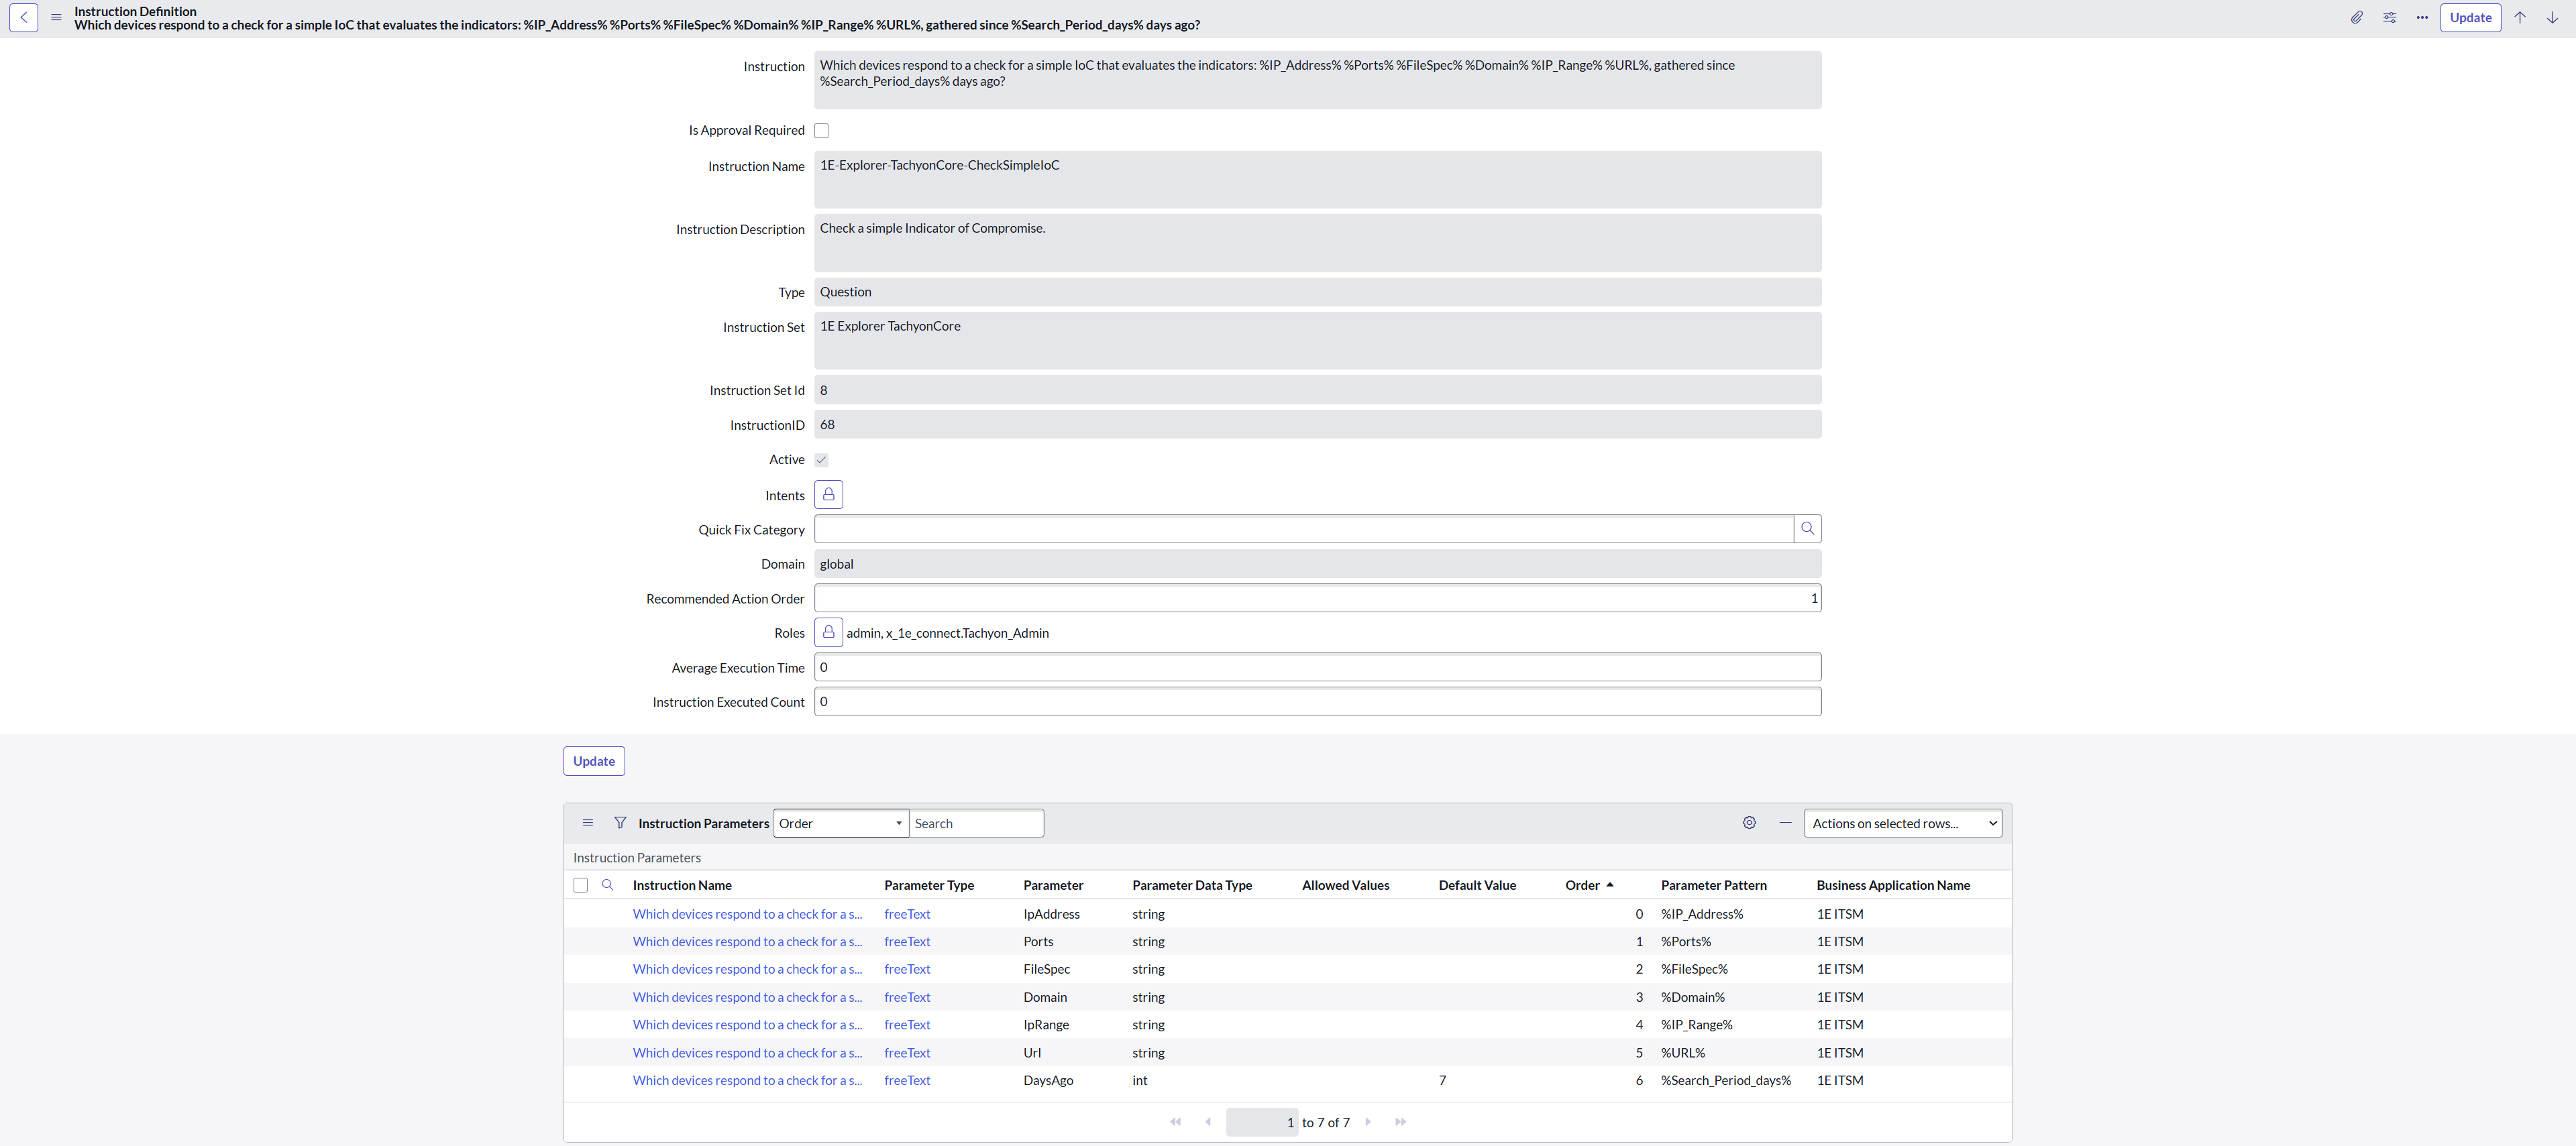Toggle the Active checkbox
This screenshot has height=1146, width=2576.
(821, 459)
